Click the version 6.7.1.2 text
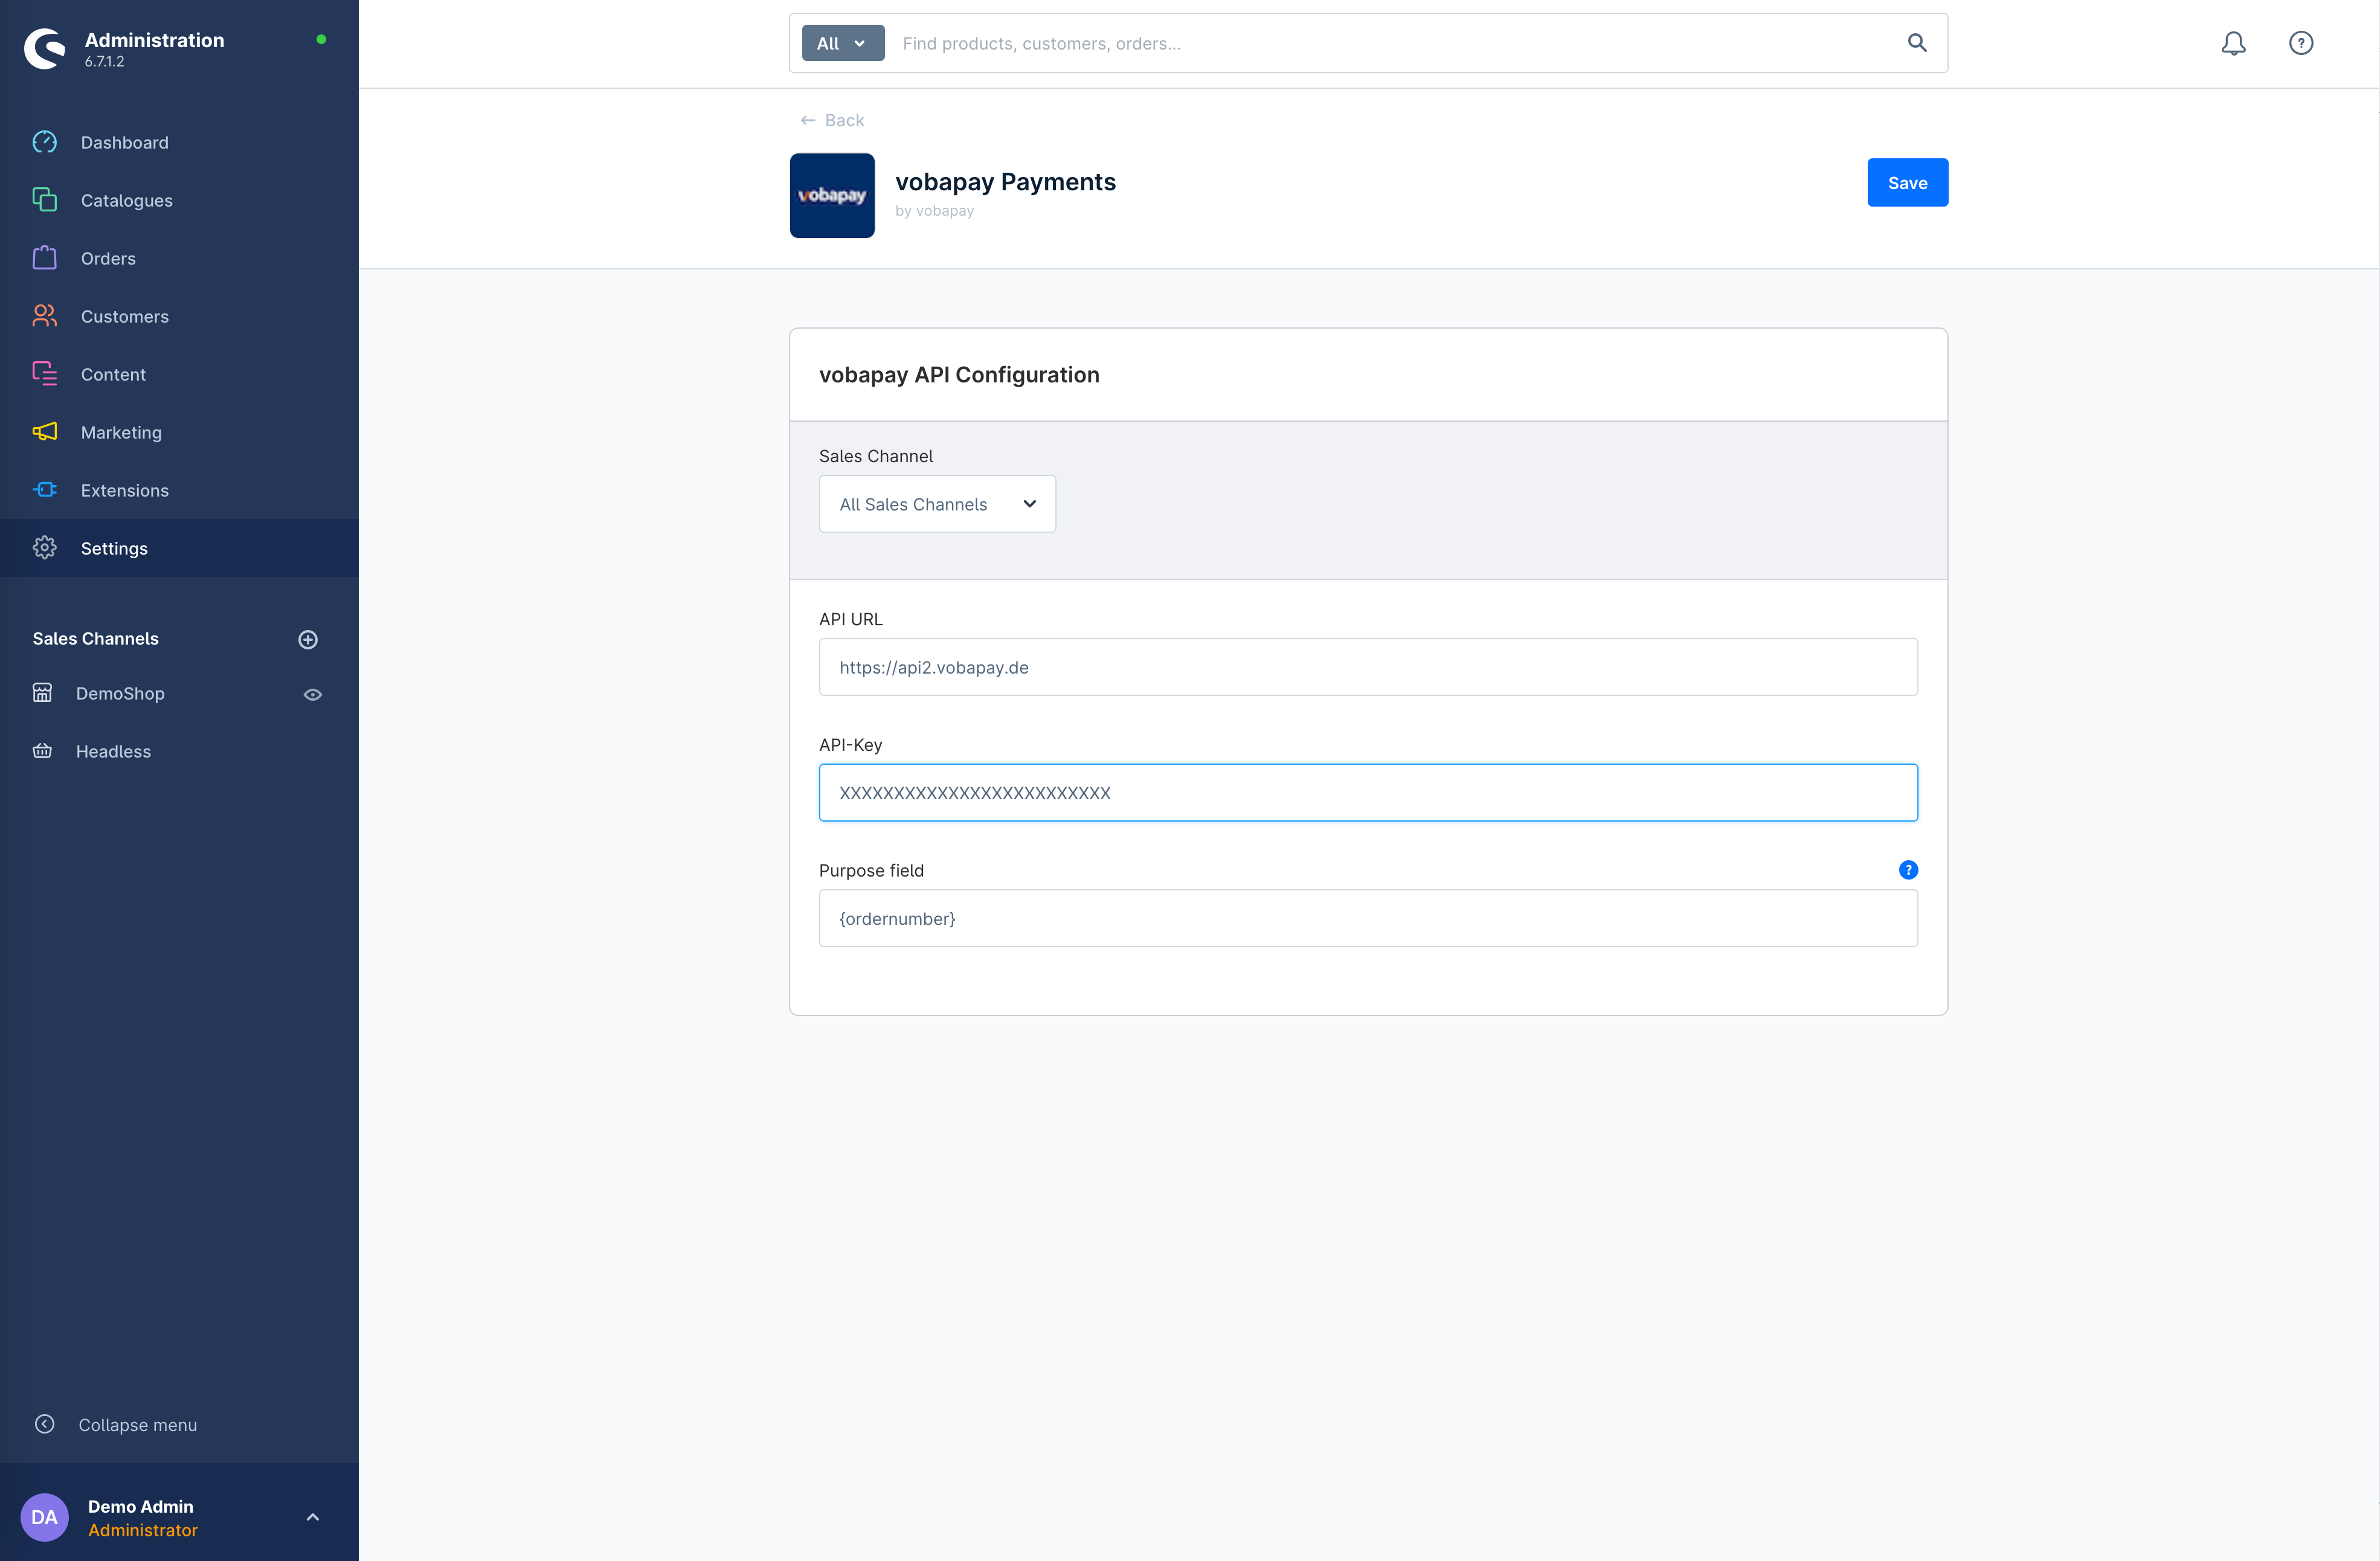Screen dimensions: 2380x1561 104,62
